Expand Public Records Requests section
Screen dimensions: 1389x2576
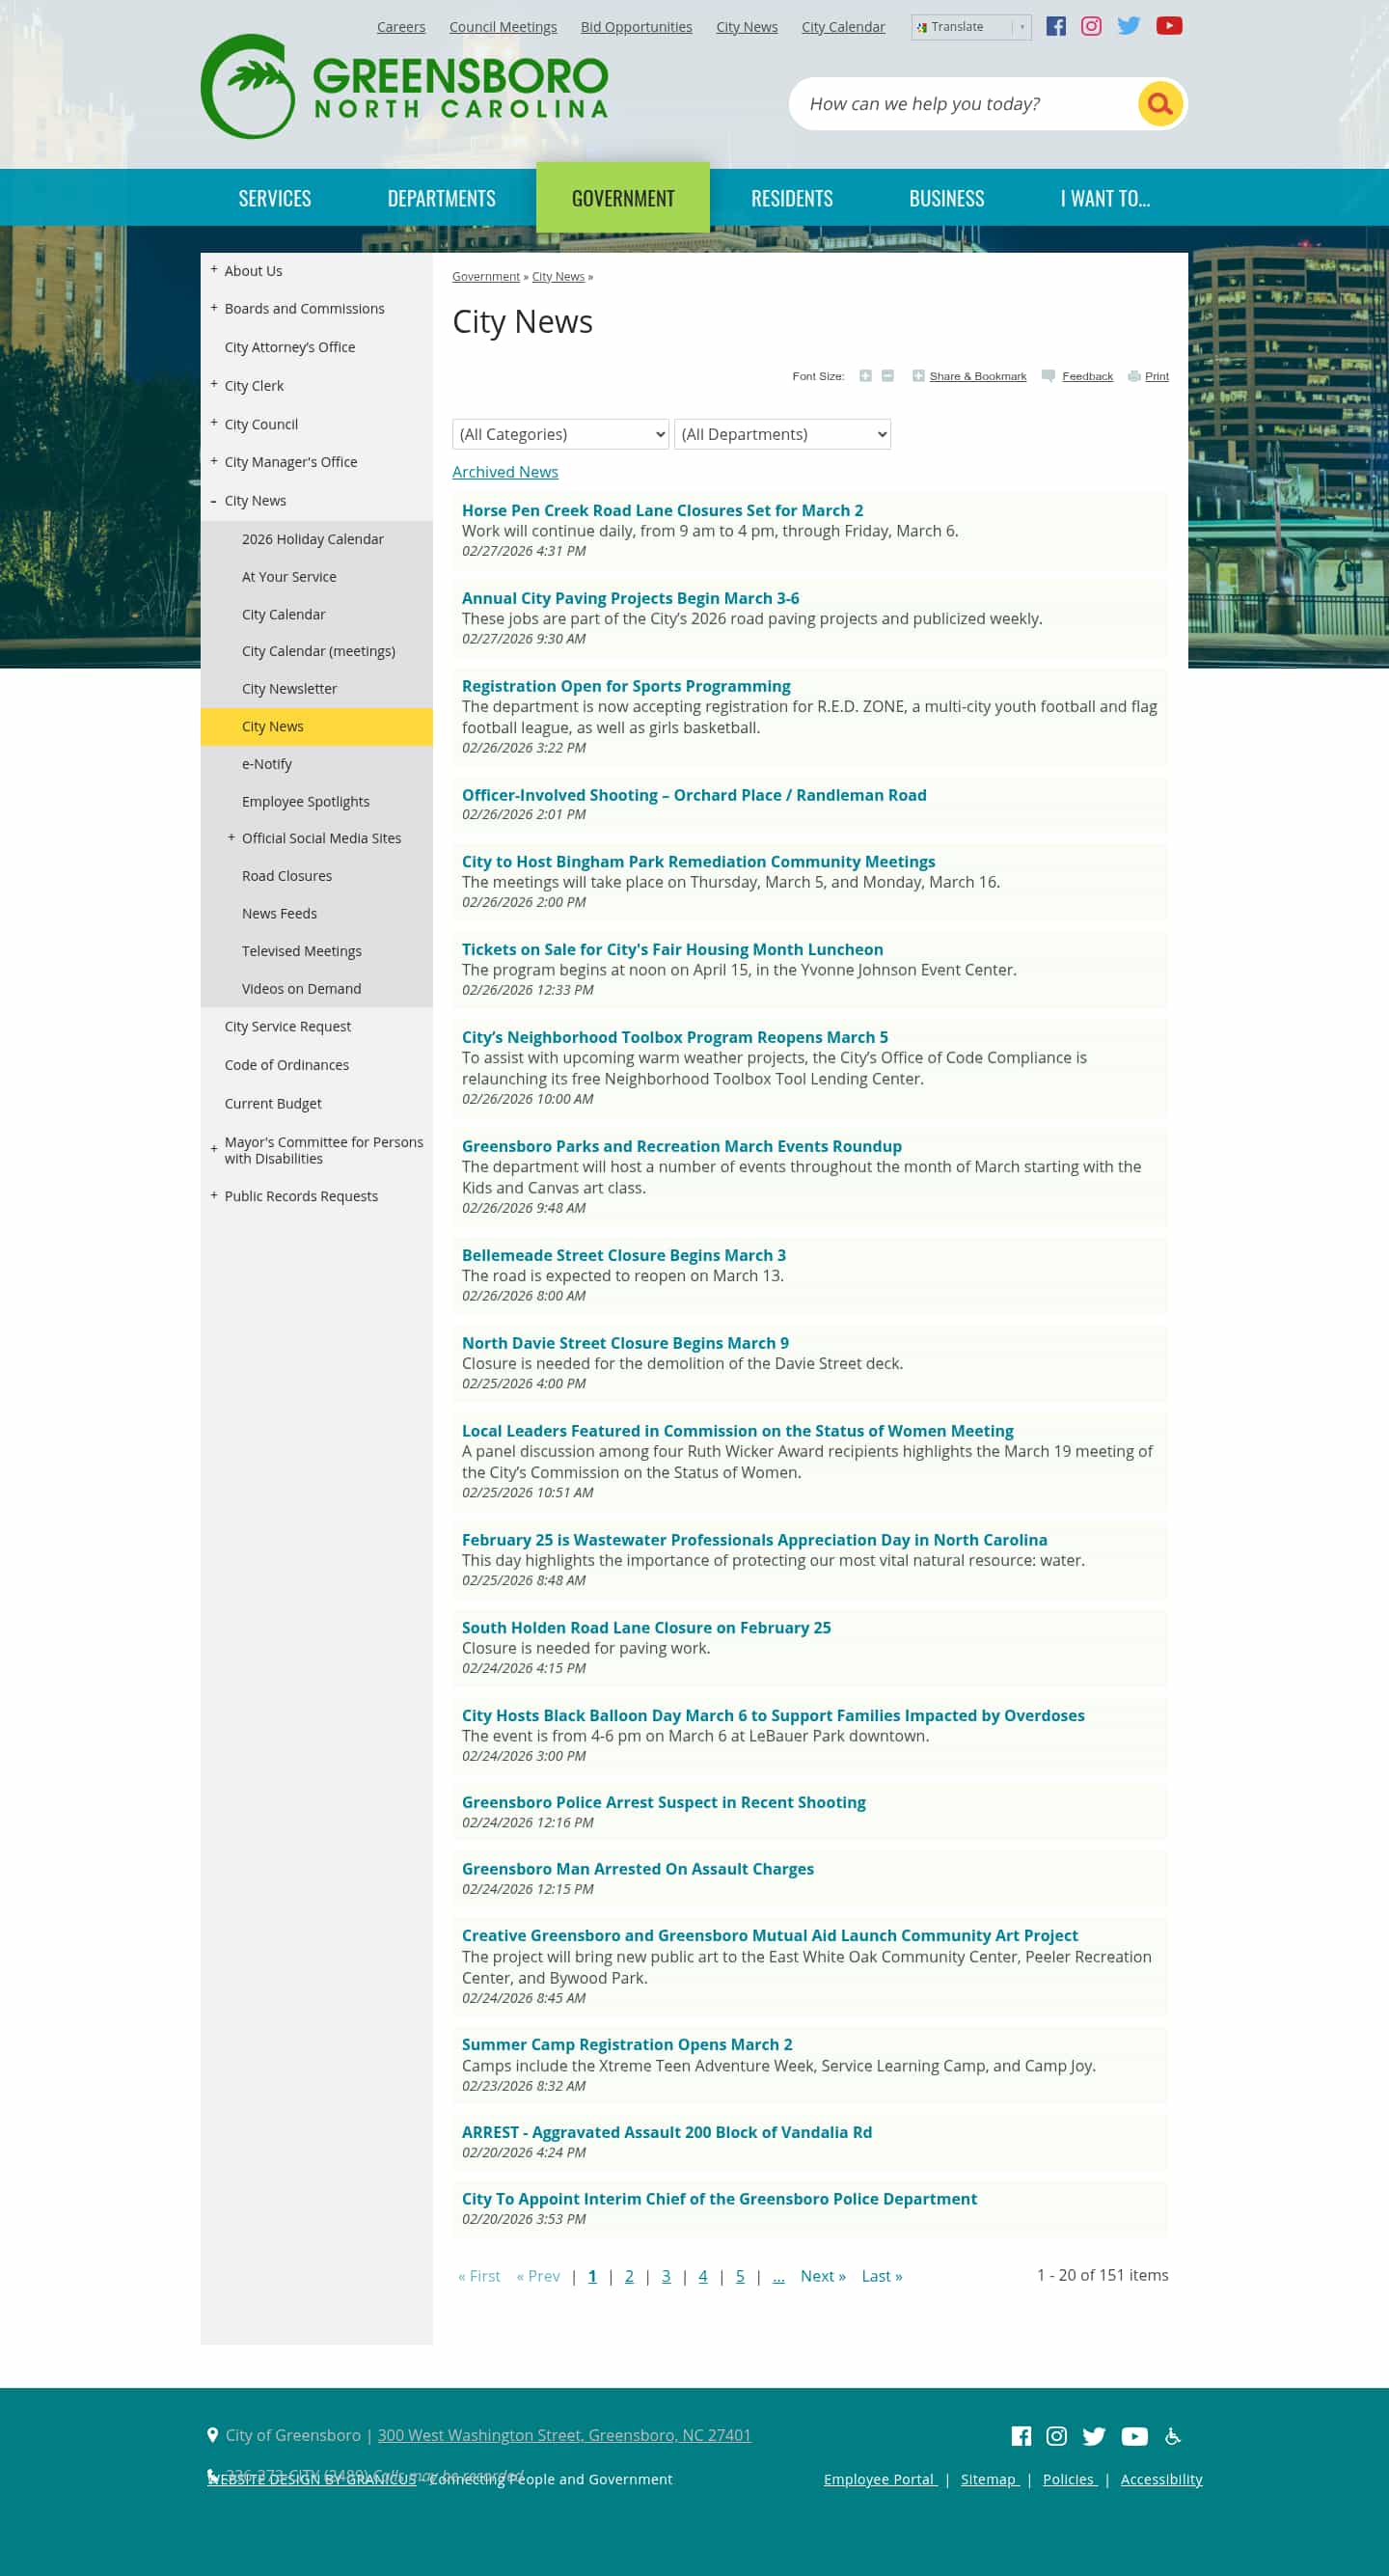tap(214, 1196)
